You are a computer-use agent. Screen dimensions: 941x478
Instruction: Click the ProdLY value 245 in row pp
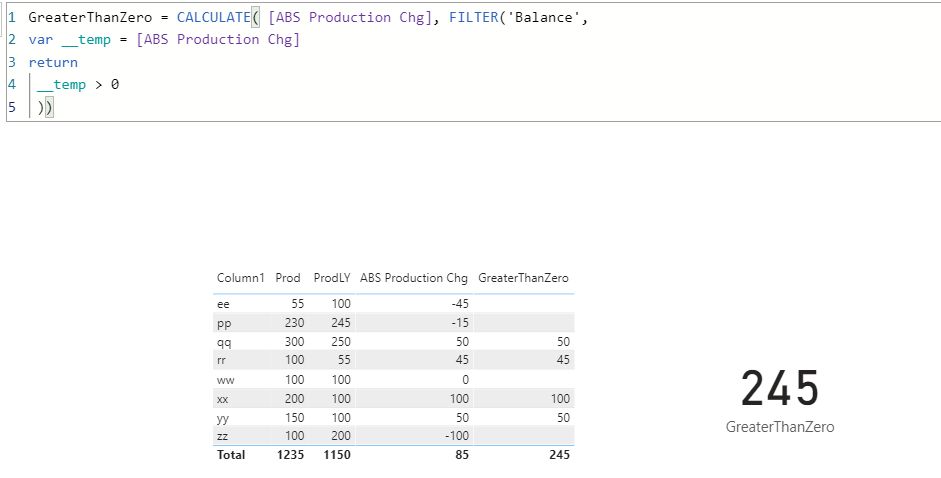340,323
